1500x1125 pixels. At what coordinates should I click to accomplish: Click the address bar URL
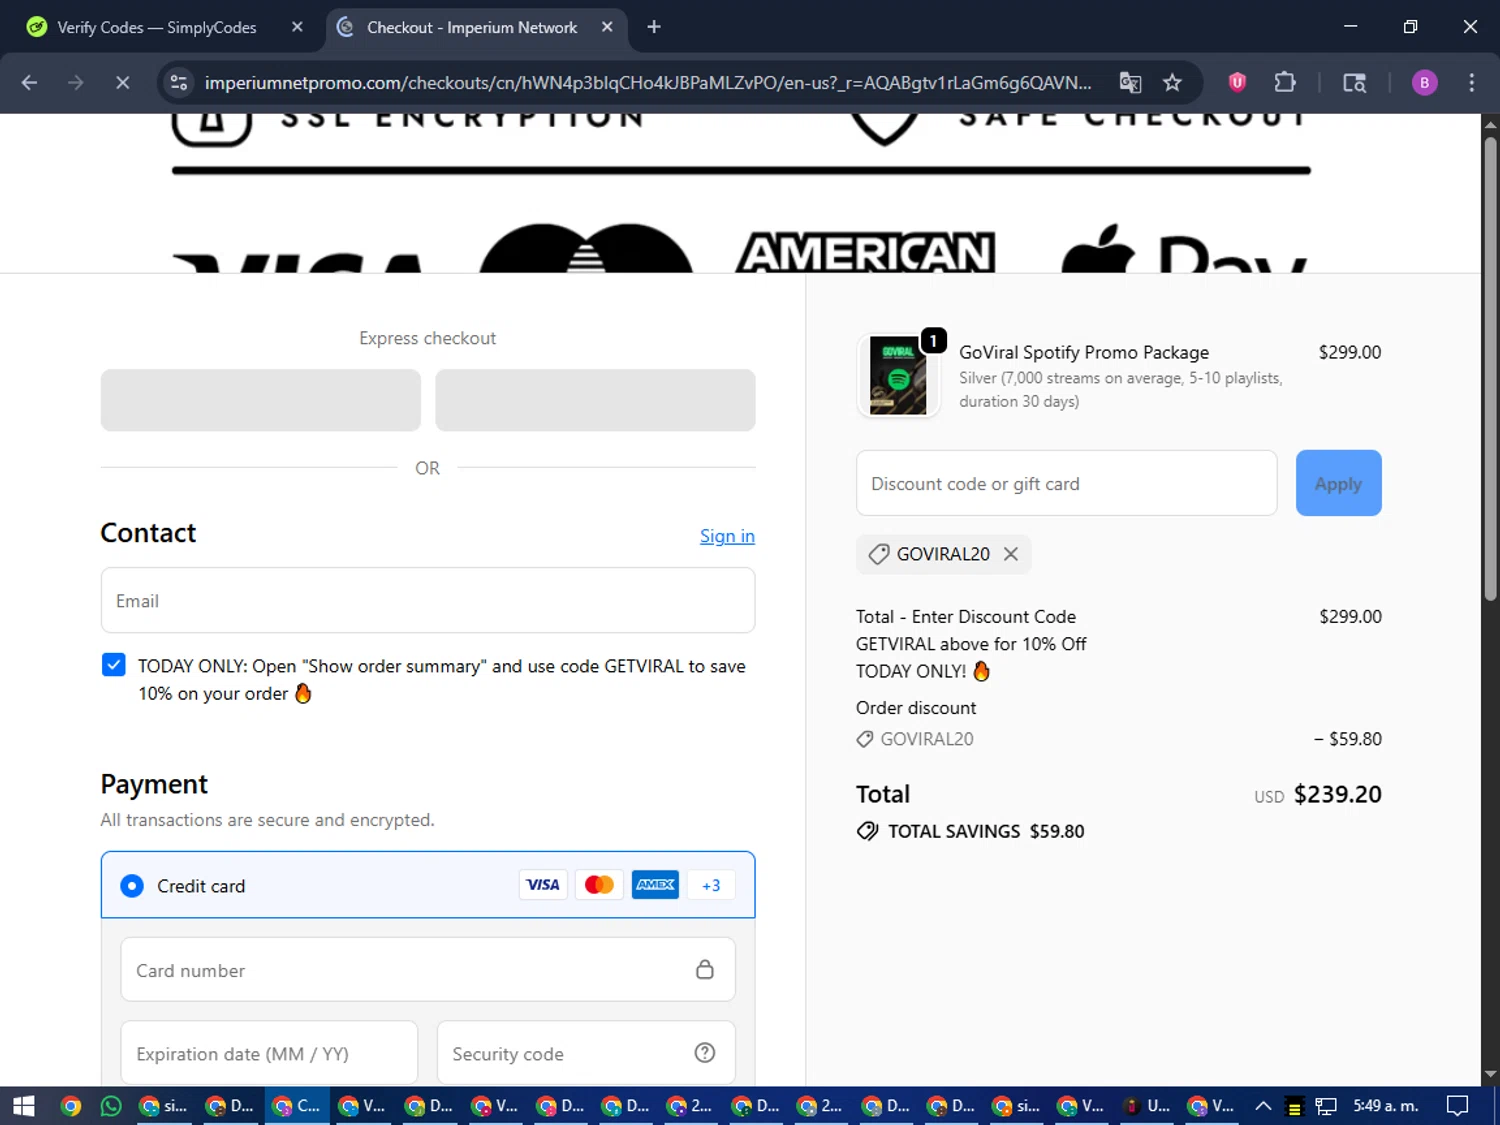[647, 83]
